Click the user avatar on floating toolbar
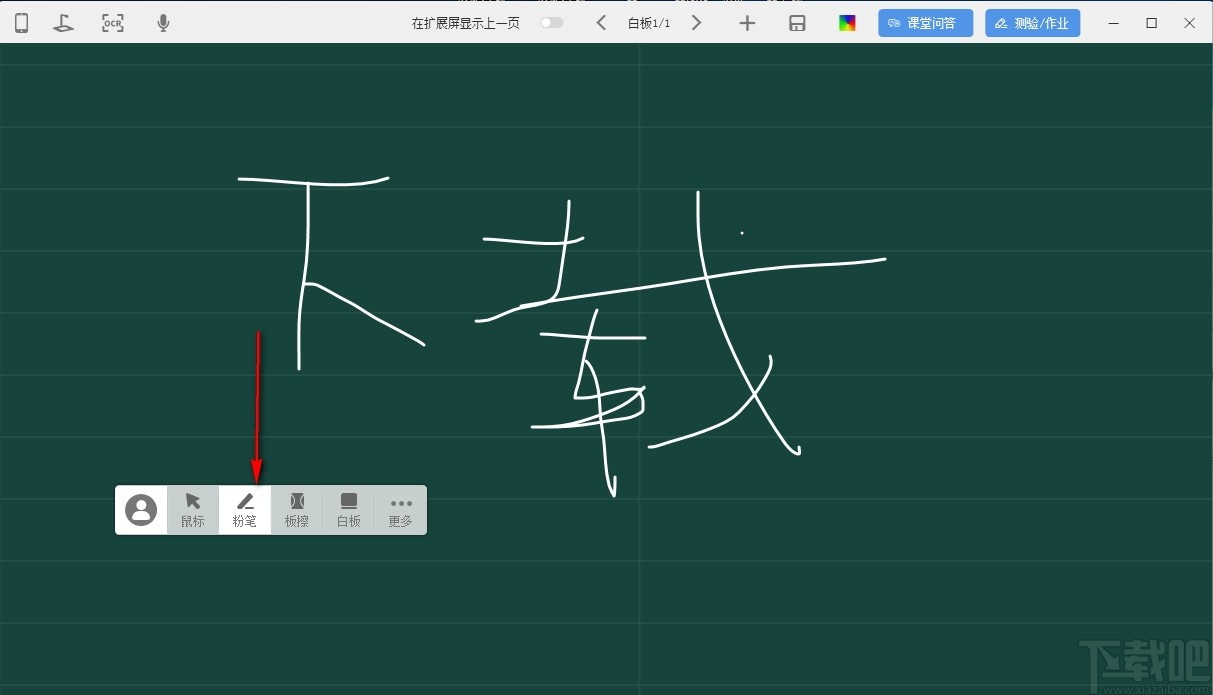The image size is (1213, 695). (141, 509)
